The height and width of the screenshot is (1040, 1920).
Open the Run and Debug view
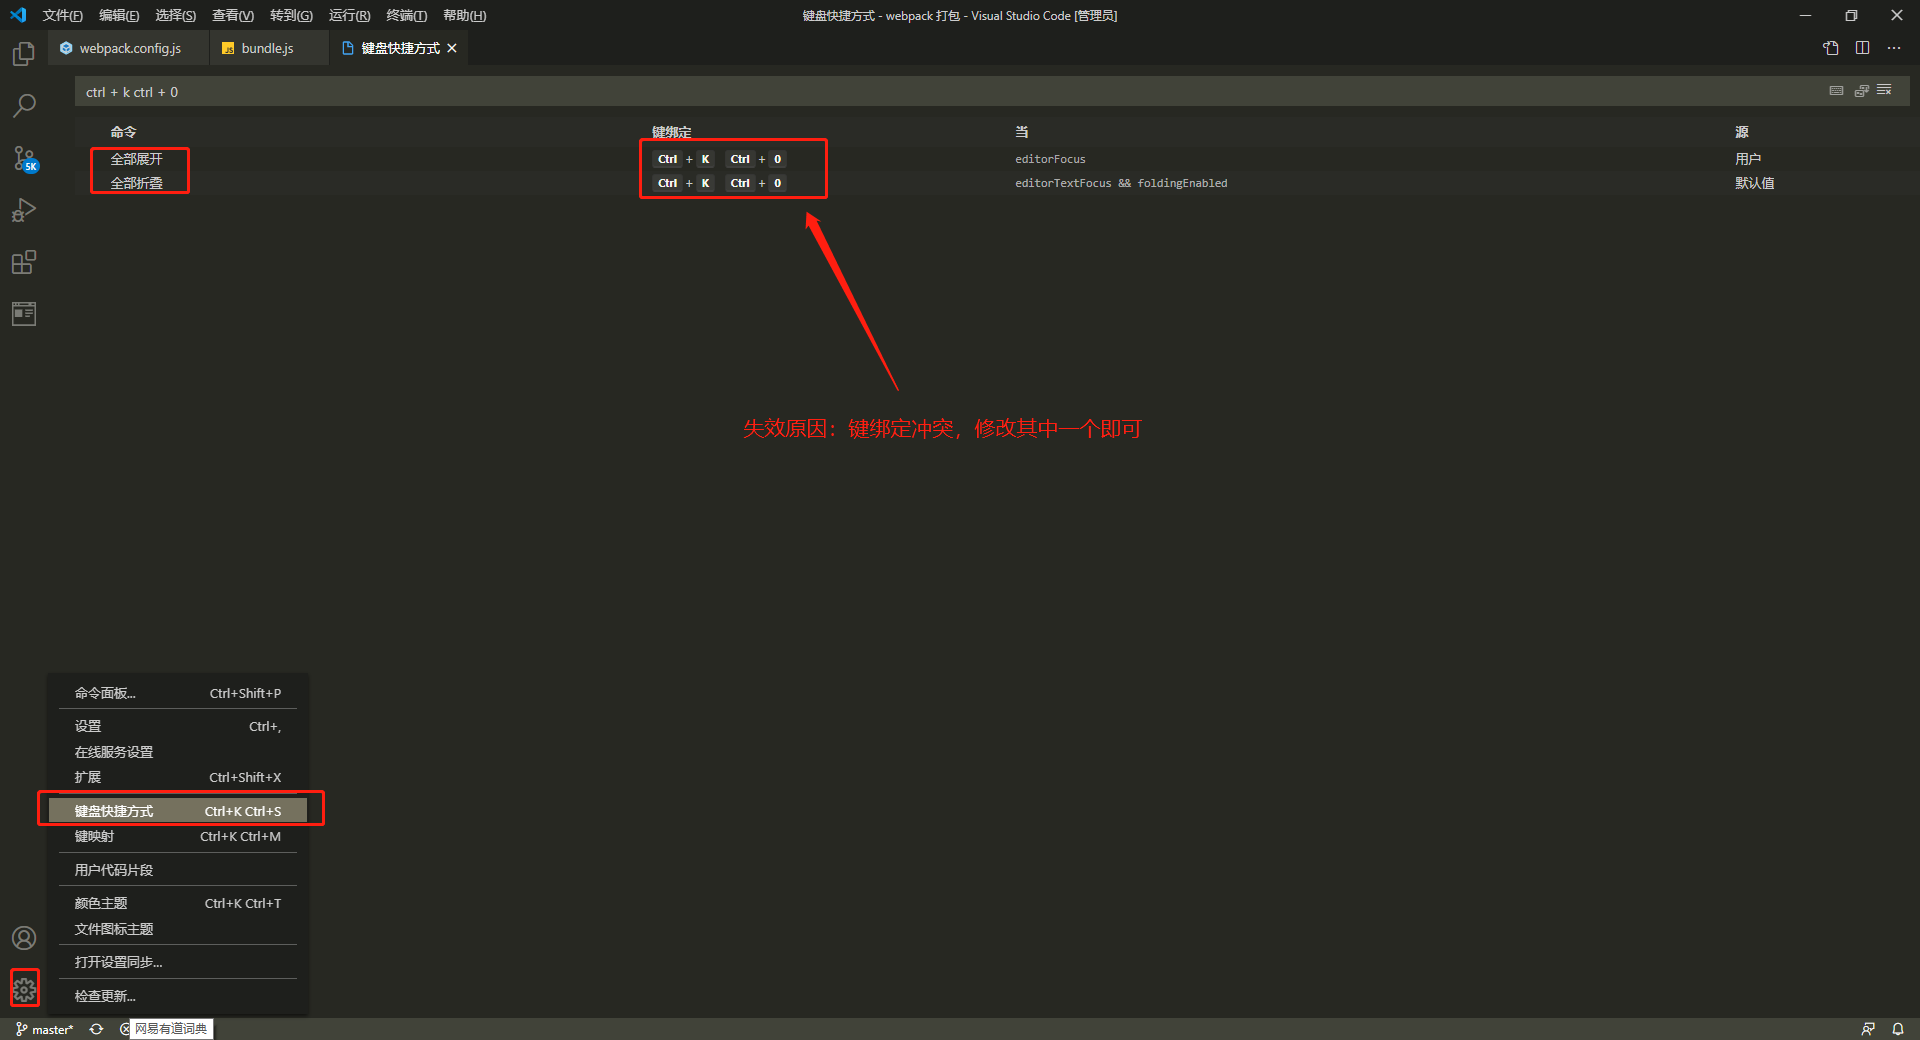(x=24, y=210)
